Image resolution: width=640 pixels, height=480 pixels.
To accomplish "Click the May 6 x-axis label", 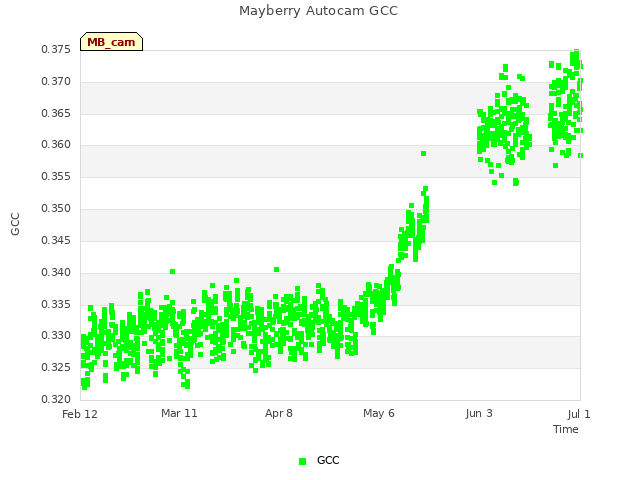I will tap(379, 413).
